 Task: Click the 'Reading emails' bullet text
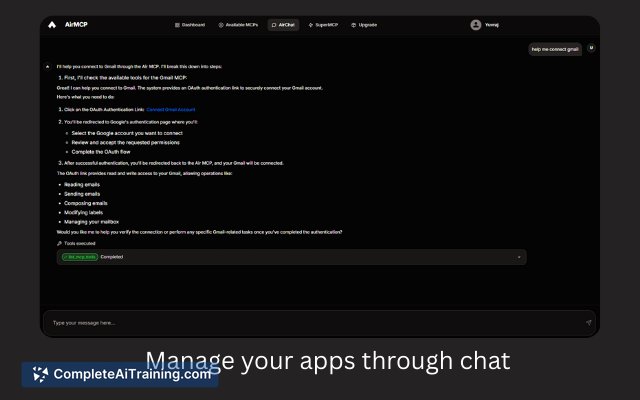point(82,184)
